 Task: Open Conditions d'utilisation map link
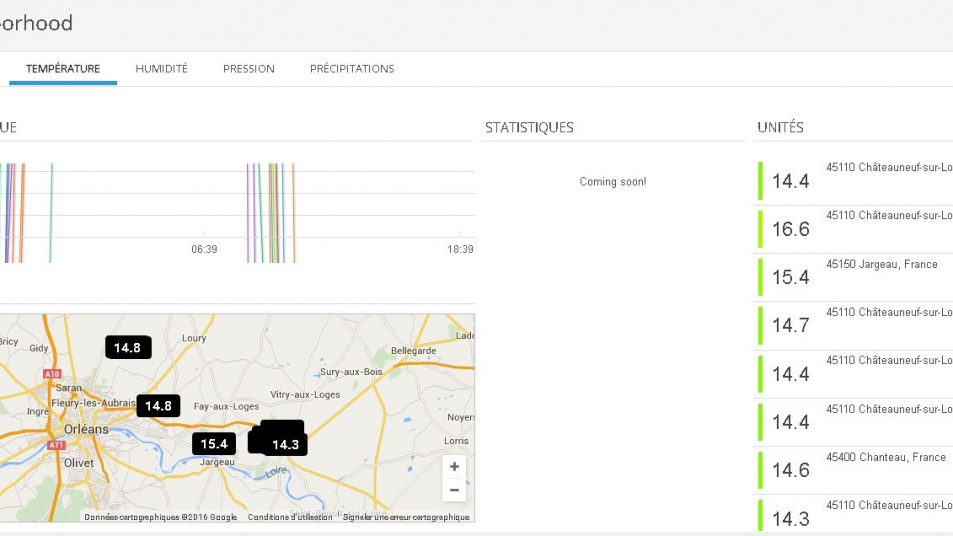click(290, 517)
